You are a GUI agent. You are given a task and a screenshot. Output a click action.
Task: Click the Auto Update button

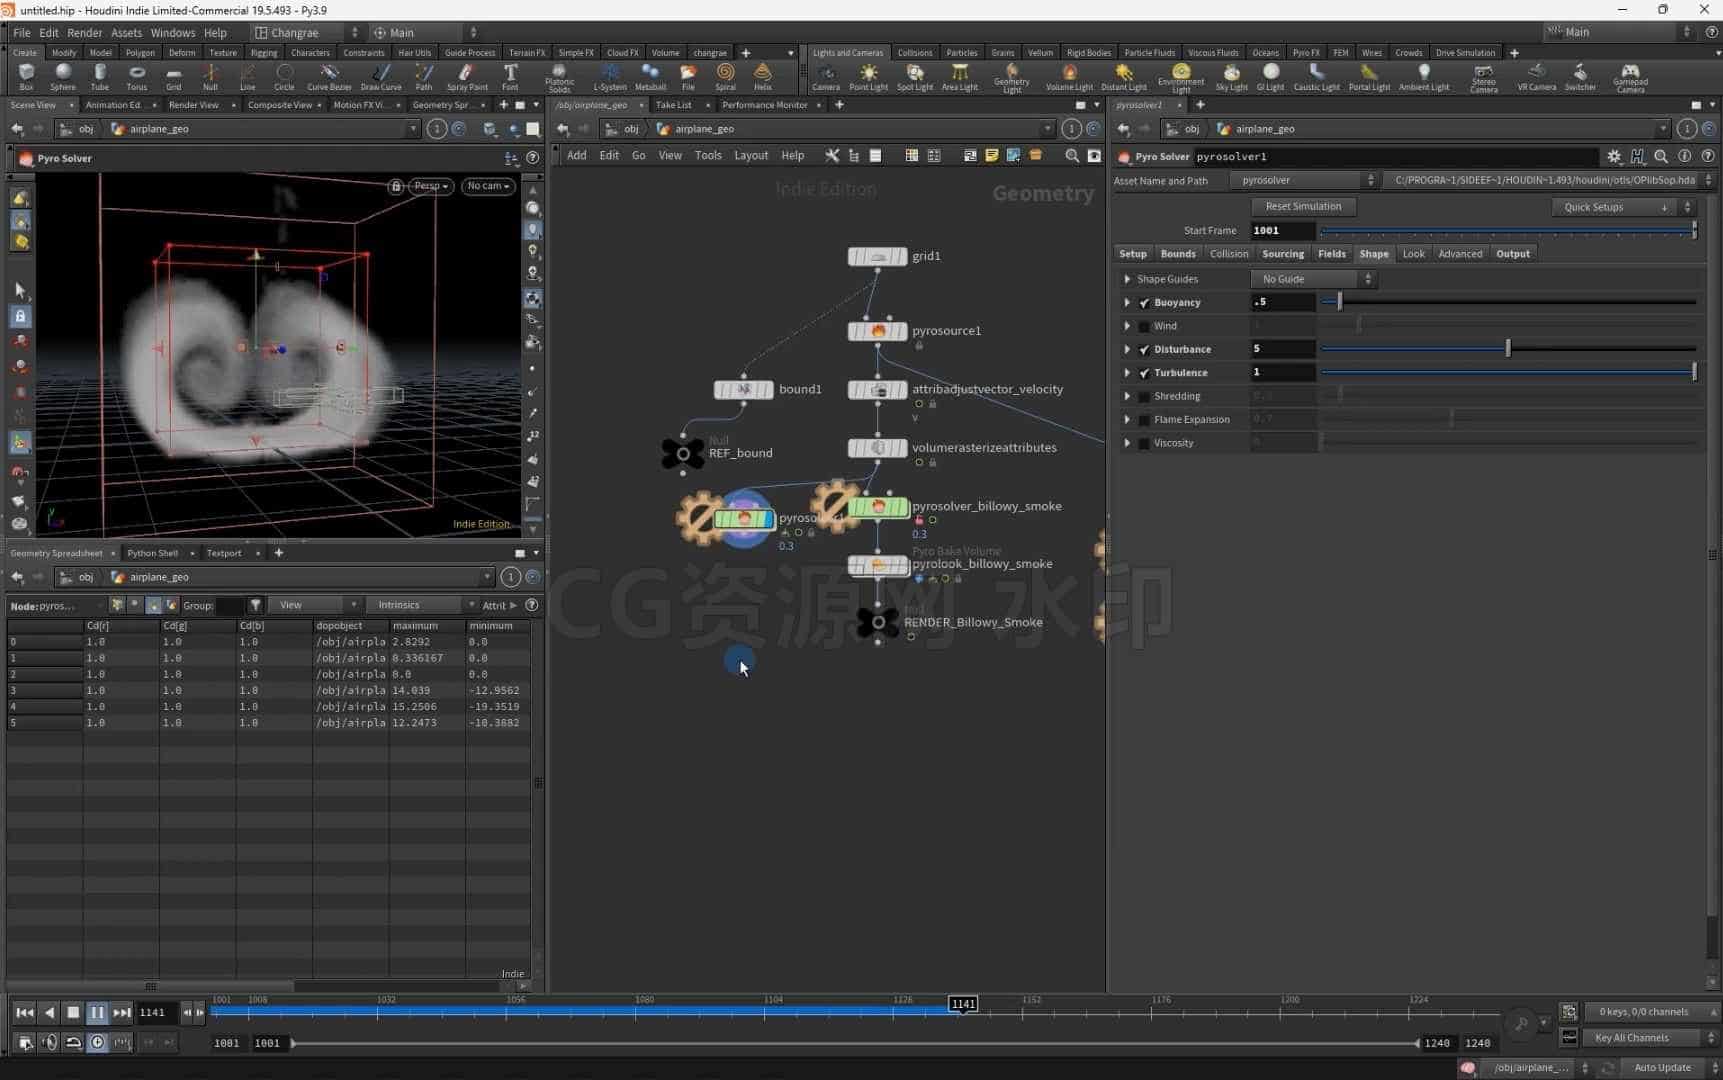pyautogui.click(x=1662, y=1068)
